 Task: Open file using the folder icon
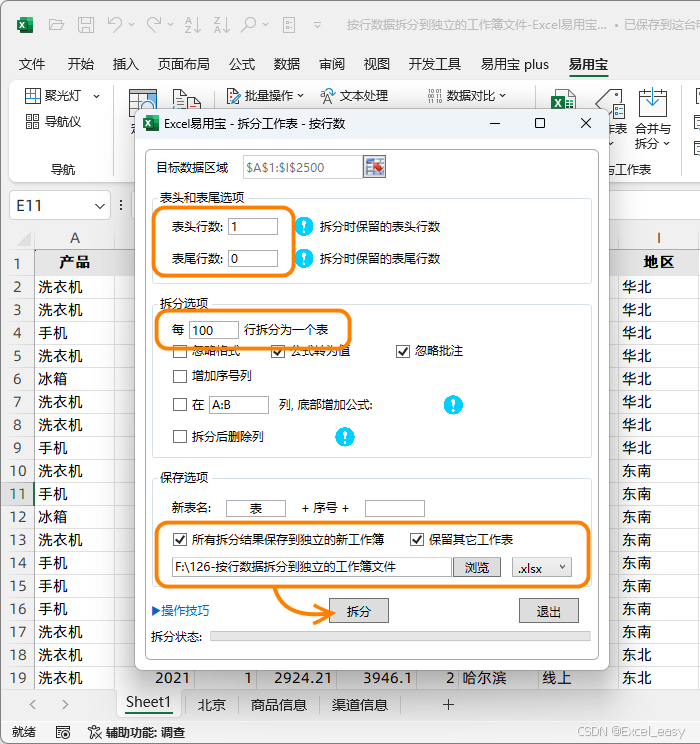[x=56, y=24]
